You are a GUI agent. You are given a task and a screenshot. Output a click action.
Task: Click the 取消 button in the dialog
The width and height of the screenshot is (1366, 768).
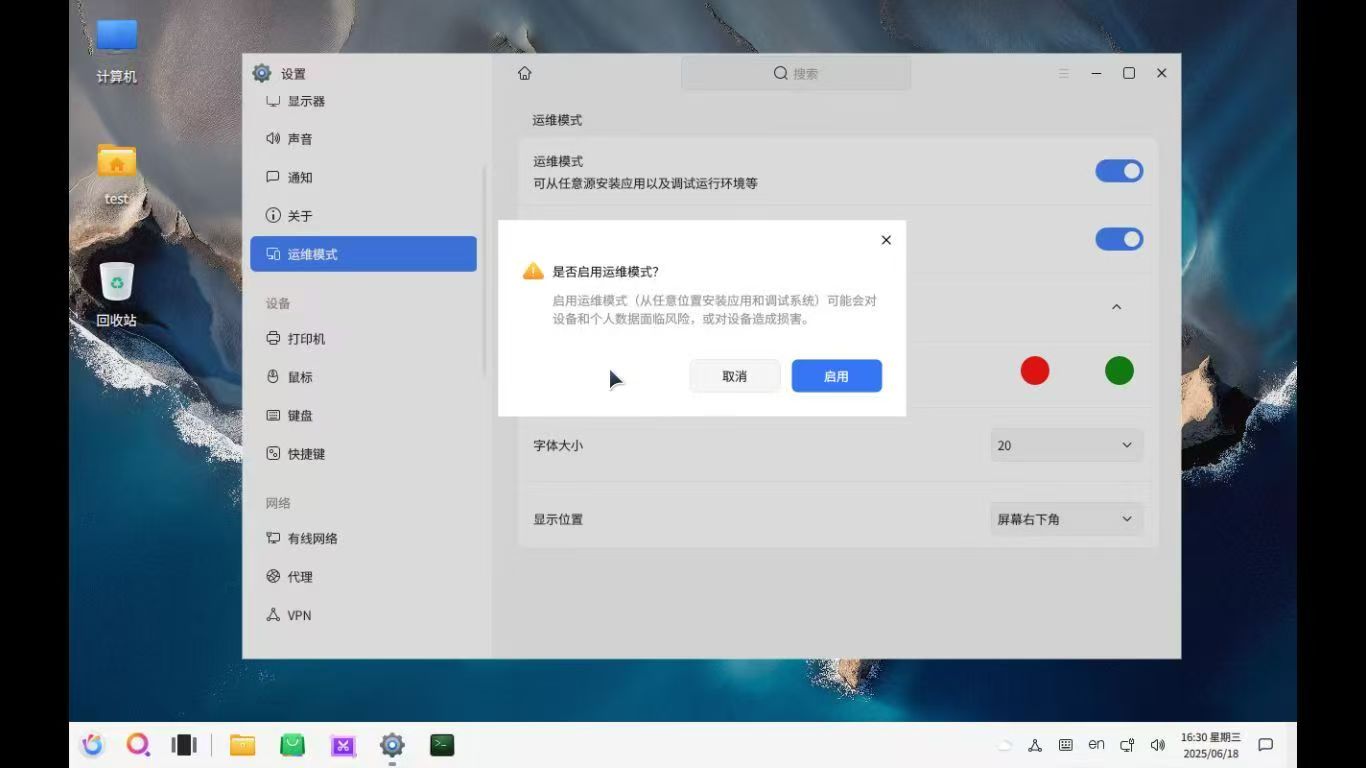735,376
